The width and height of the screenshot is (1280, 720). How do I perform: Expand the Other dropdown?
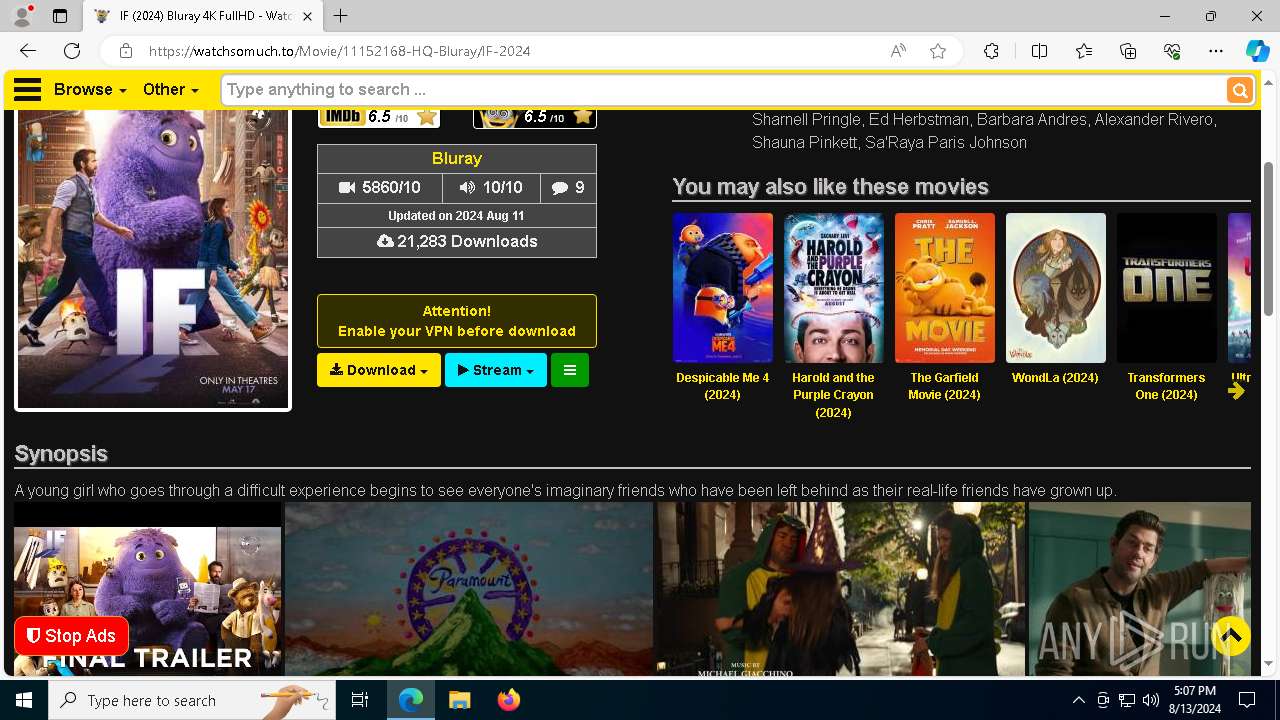170,89
